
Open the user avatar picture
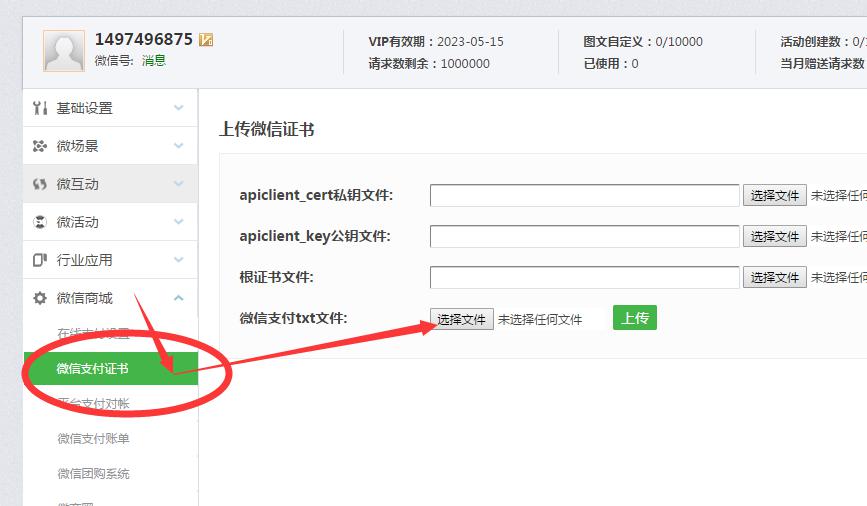click(64, 50)
